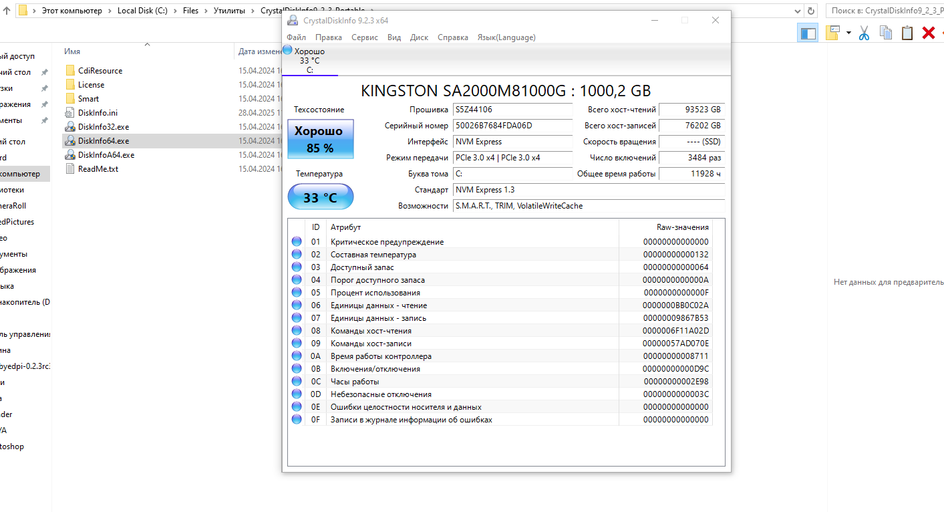Select the Smart folder in Explorer

point(88,99)
